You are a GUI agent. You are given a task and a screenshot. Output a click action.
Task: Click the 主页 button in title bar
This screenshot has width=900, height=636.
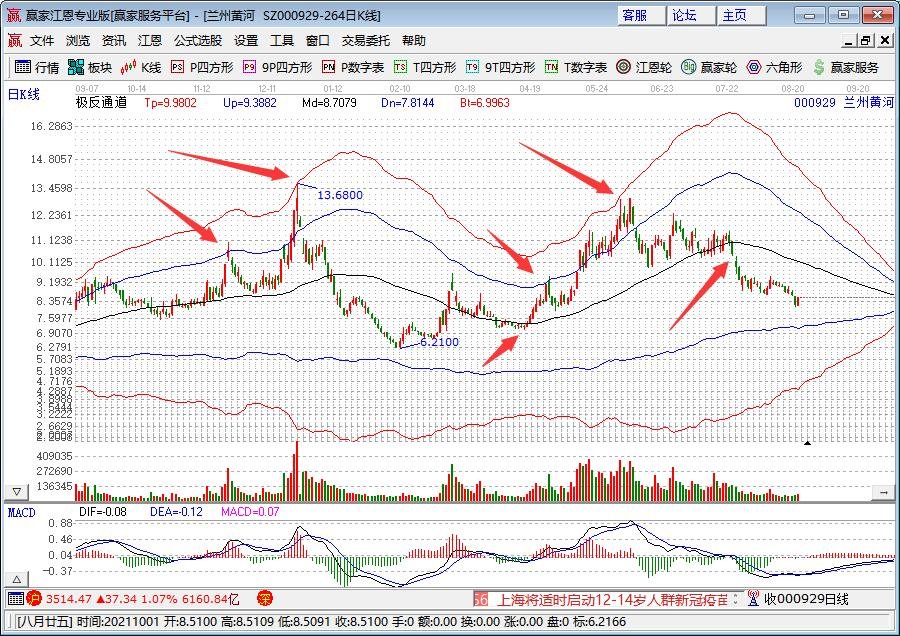[741, 15]
